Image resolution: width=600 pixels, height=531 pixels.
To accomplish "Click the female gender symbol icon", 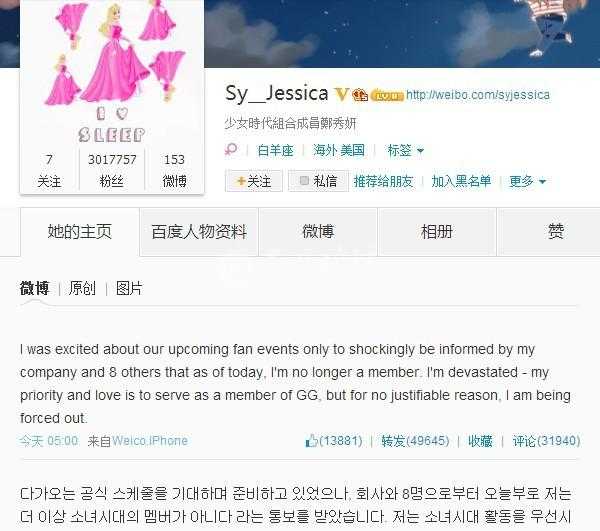I will tap(231, 150).
